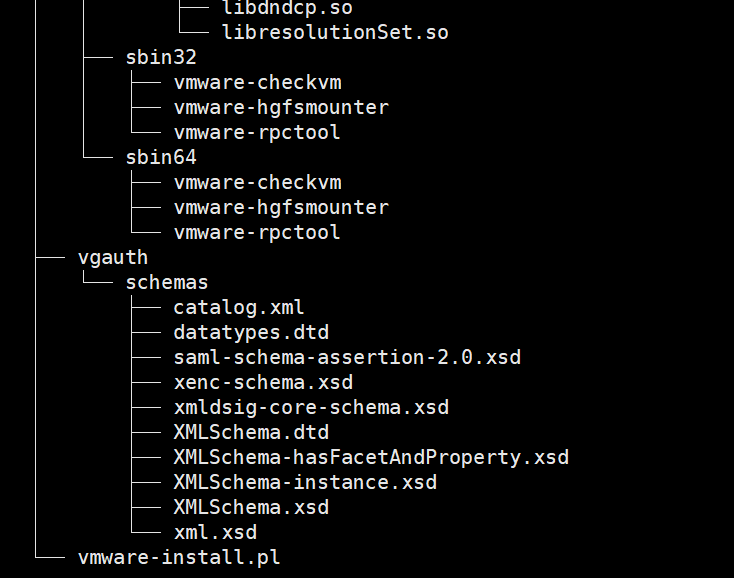Click the datatypes.dtd entry
This screenshot has height=578, width=734.
coord(251,332)
